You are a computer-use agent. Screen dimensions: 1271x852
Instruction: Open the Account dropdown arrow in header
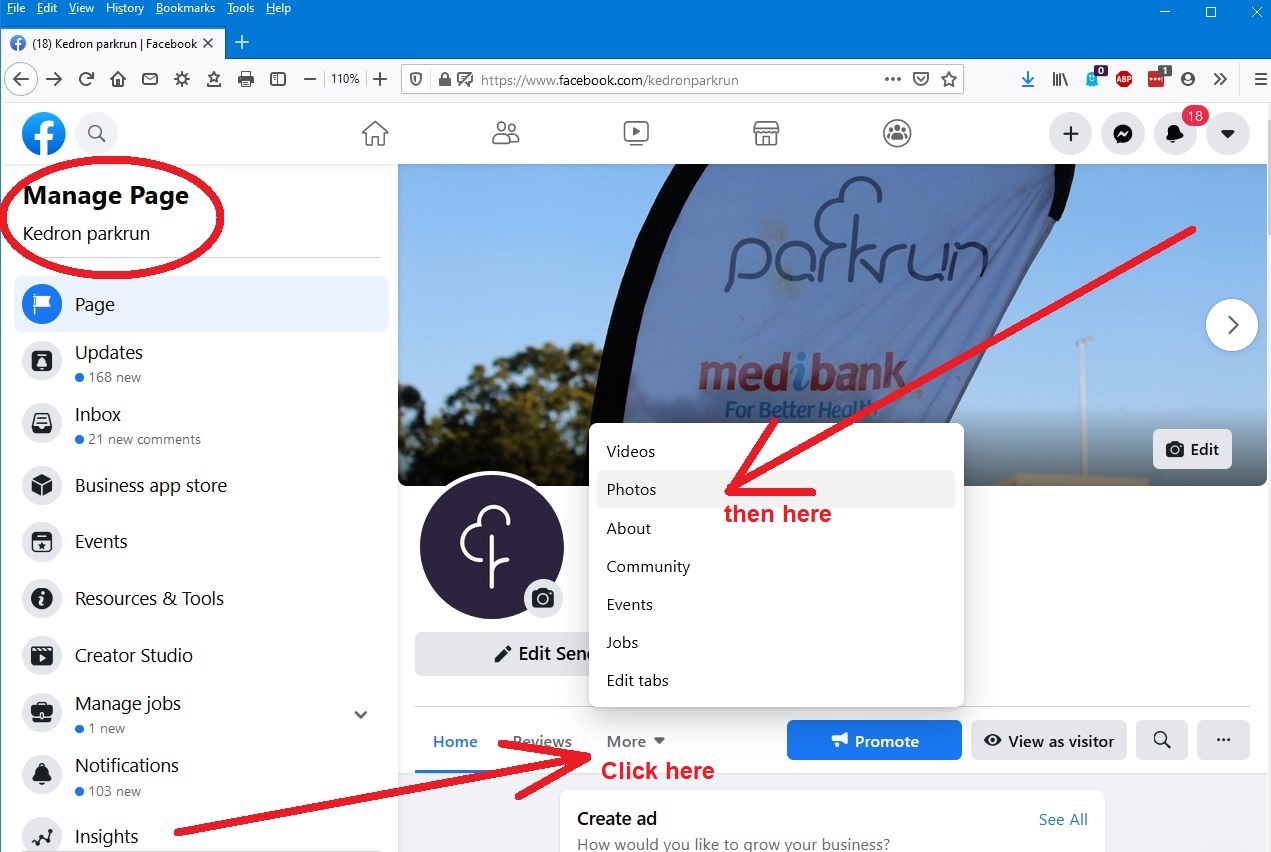click(1228, 134)
